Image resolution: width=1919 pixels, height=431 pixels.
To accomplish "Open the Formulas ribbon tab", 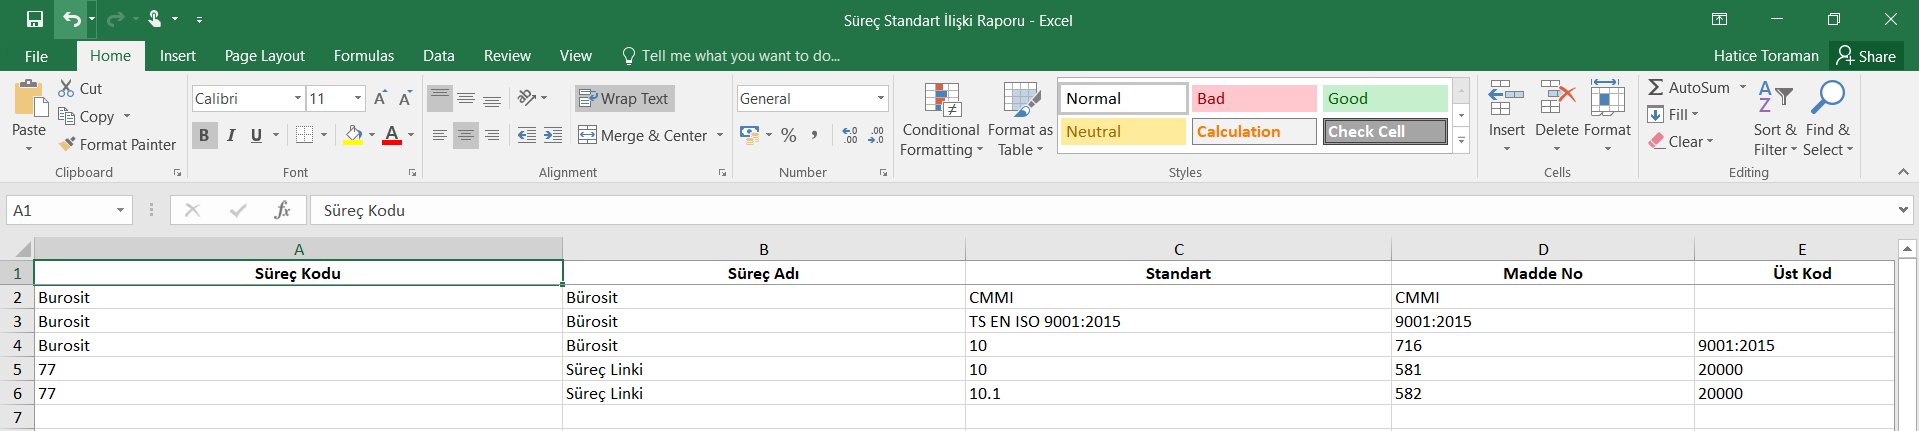I will point(363,56).
